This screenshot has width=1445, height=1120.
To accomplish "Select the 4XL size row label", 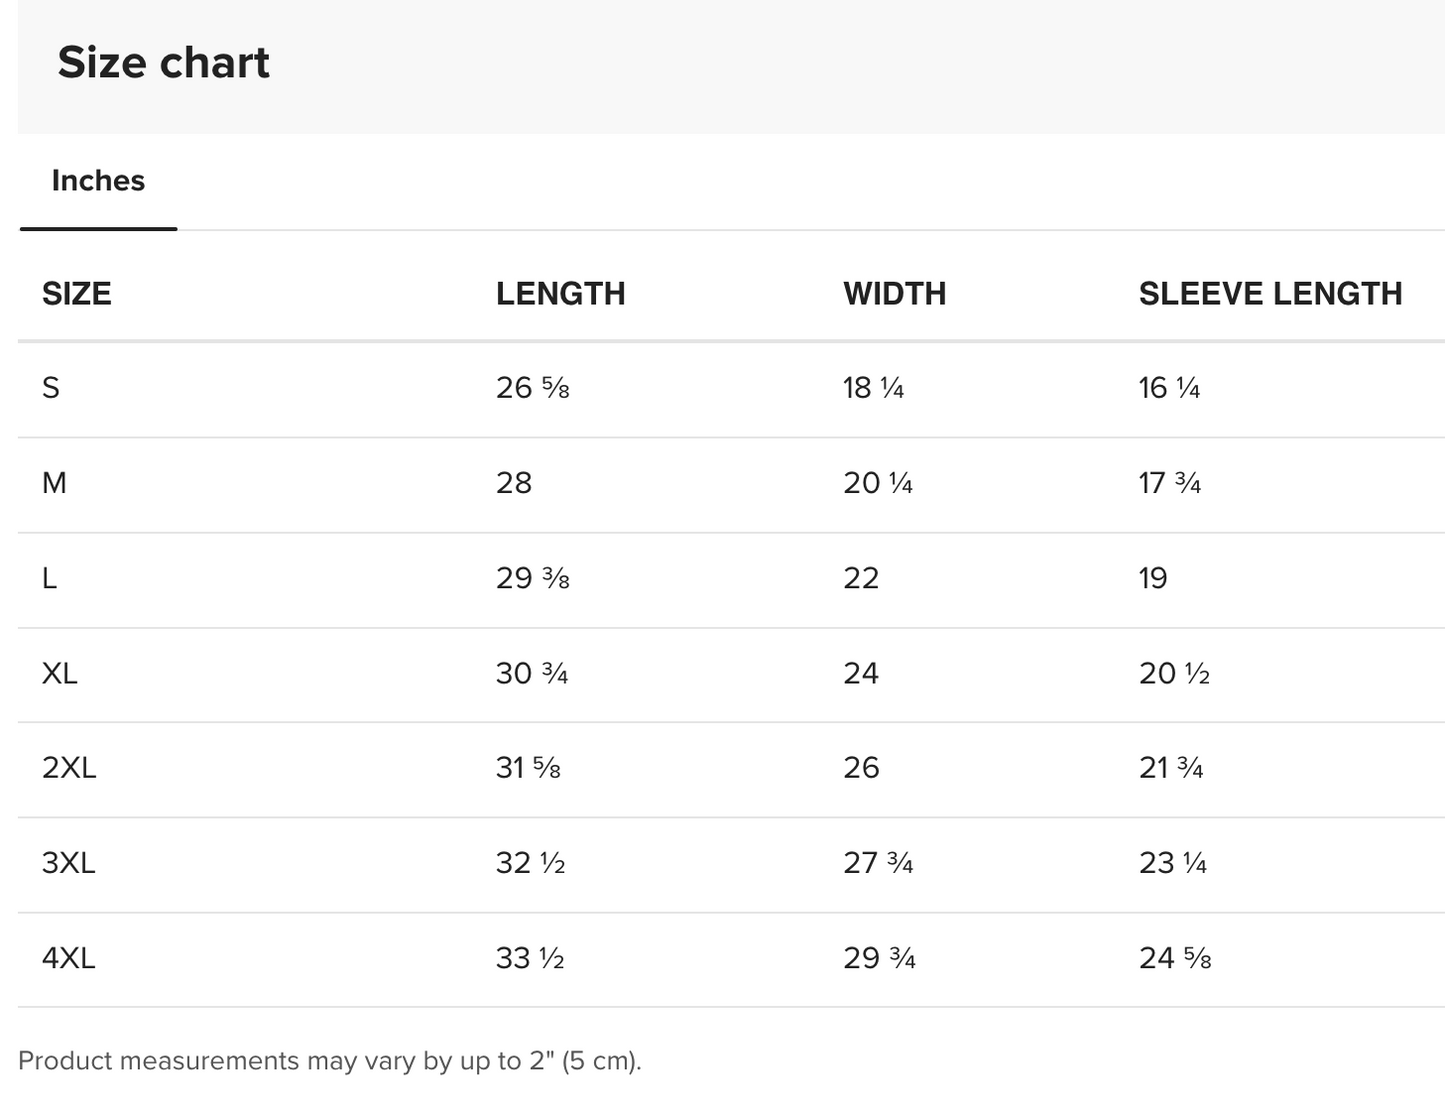I will pyautogui.click(x=68, y=958).
